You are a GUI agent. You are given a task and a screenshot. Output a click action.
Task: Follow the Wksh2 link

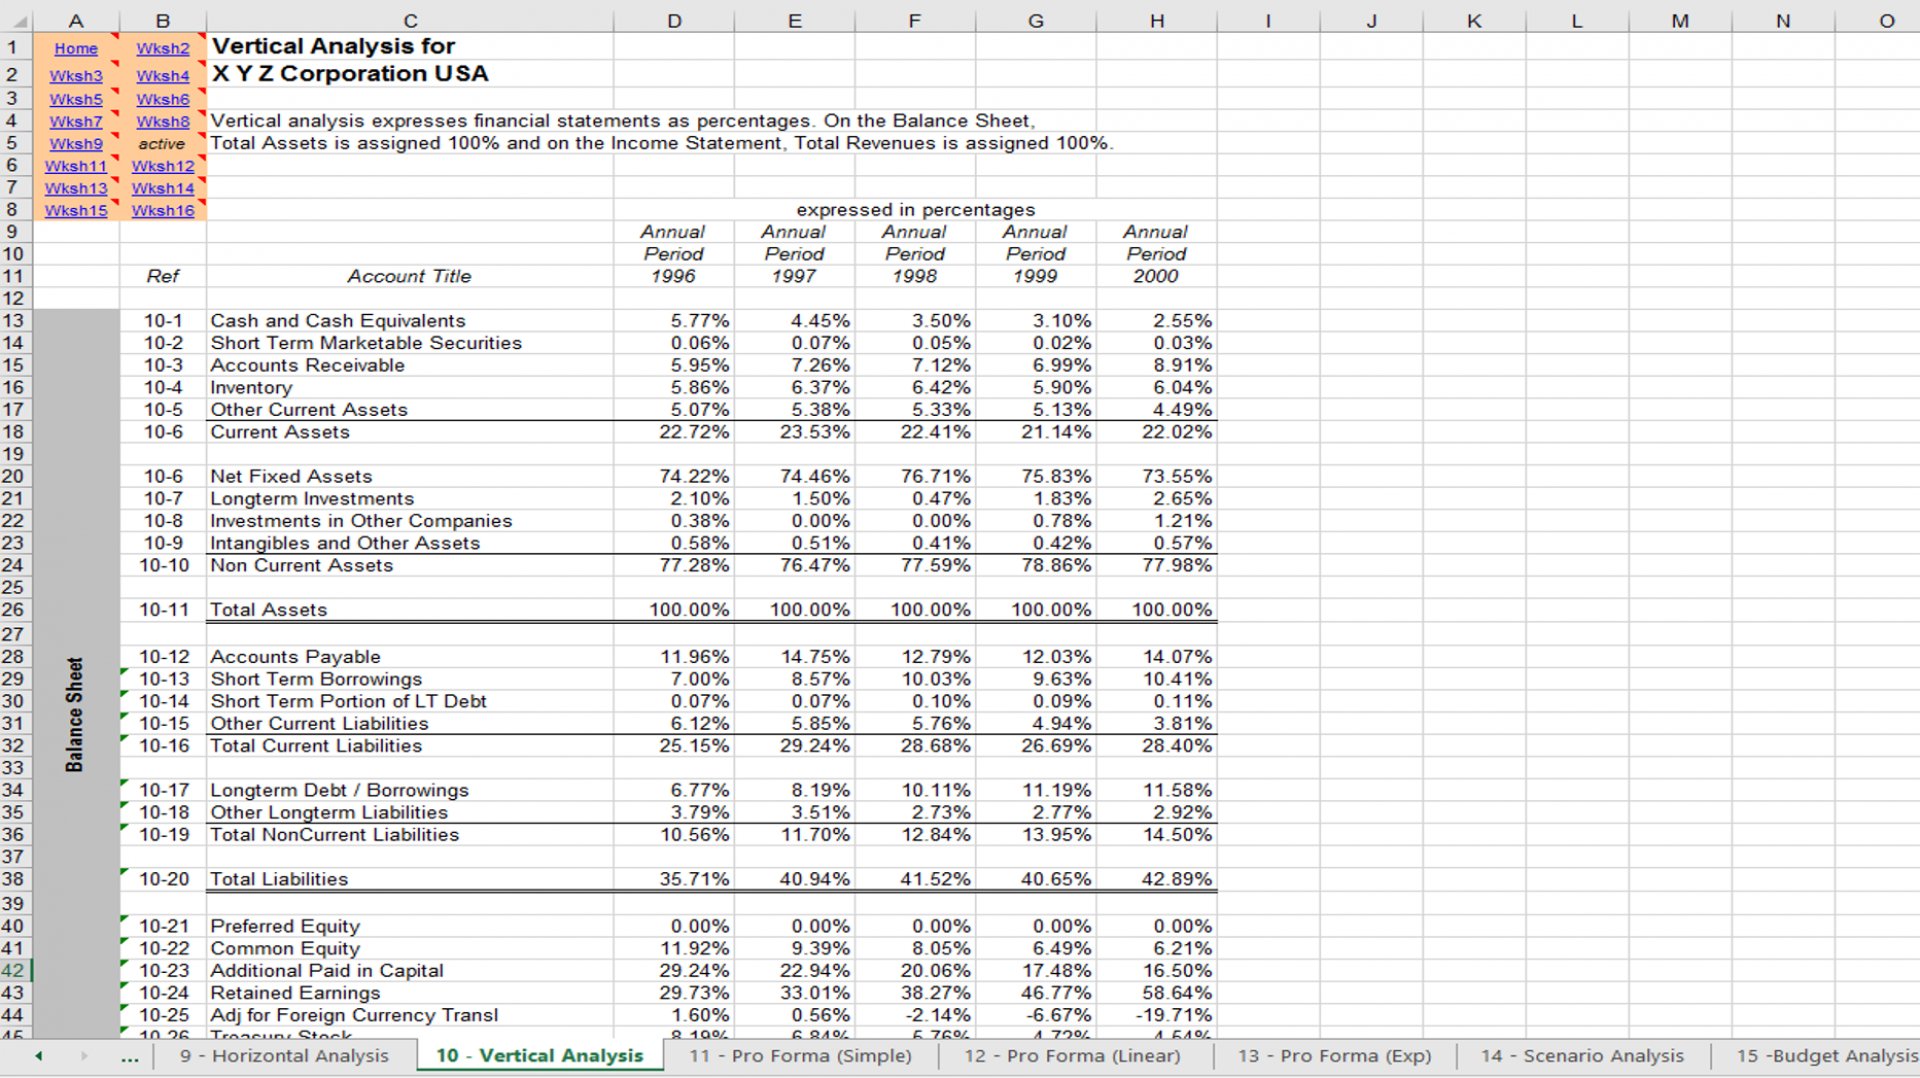(163, 48)
